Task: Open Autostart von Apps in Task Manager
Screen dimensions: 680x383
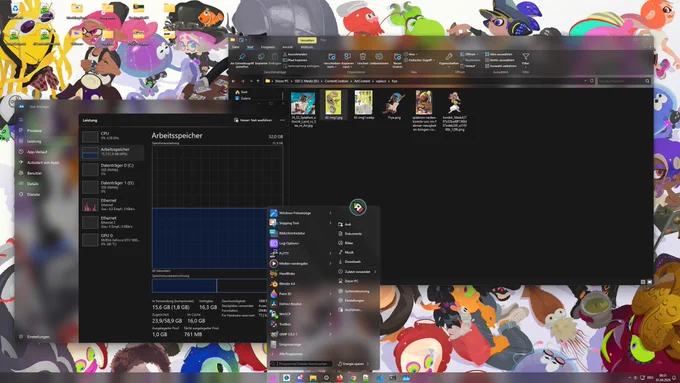Action: click(x=43, y=163)
